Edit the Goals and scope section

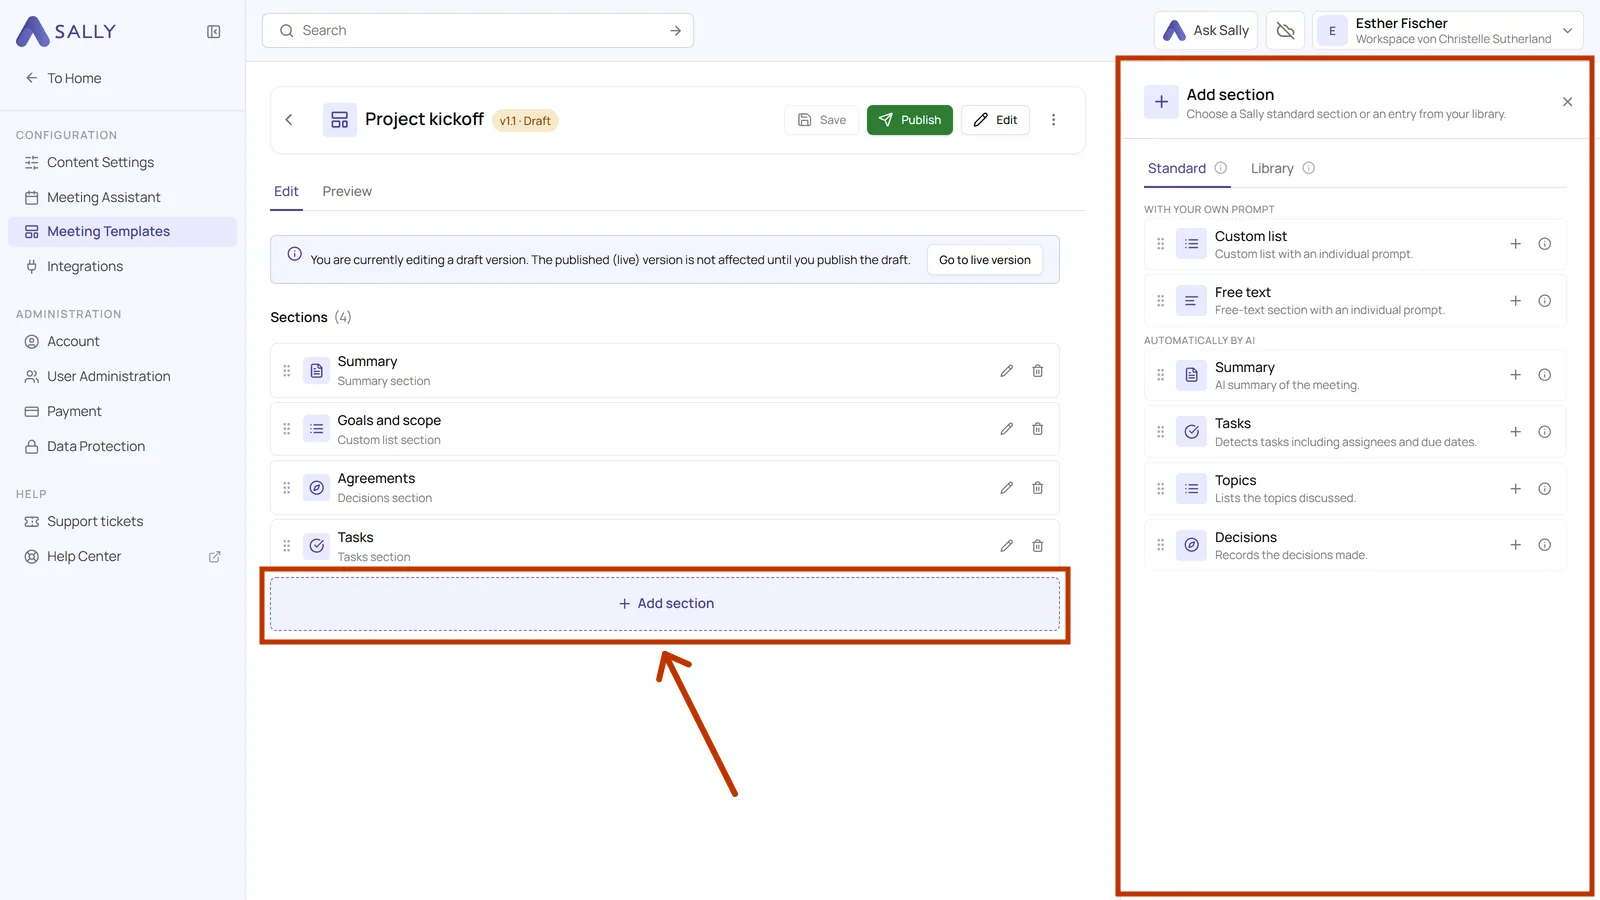click(x=1007, y=429)
